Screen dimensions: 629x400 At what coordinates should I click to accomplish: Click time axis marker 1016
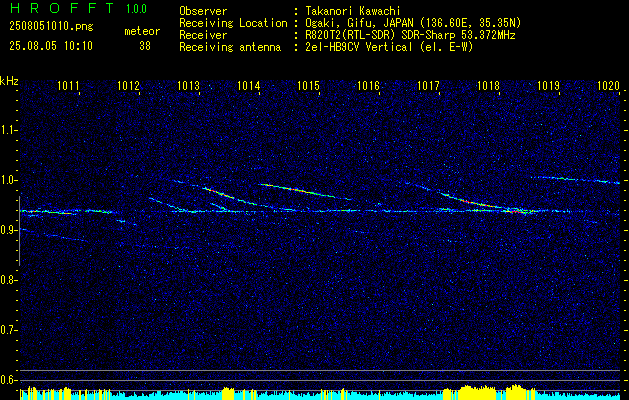(368, 85)
